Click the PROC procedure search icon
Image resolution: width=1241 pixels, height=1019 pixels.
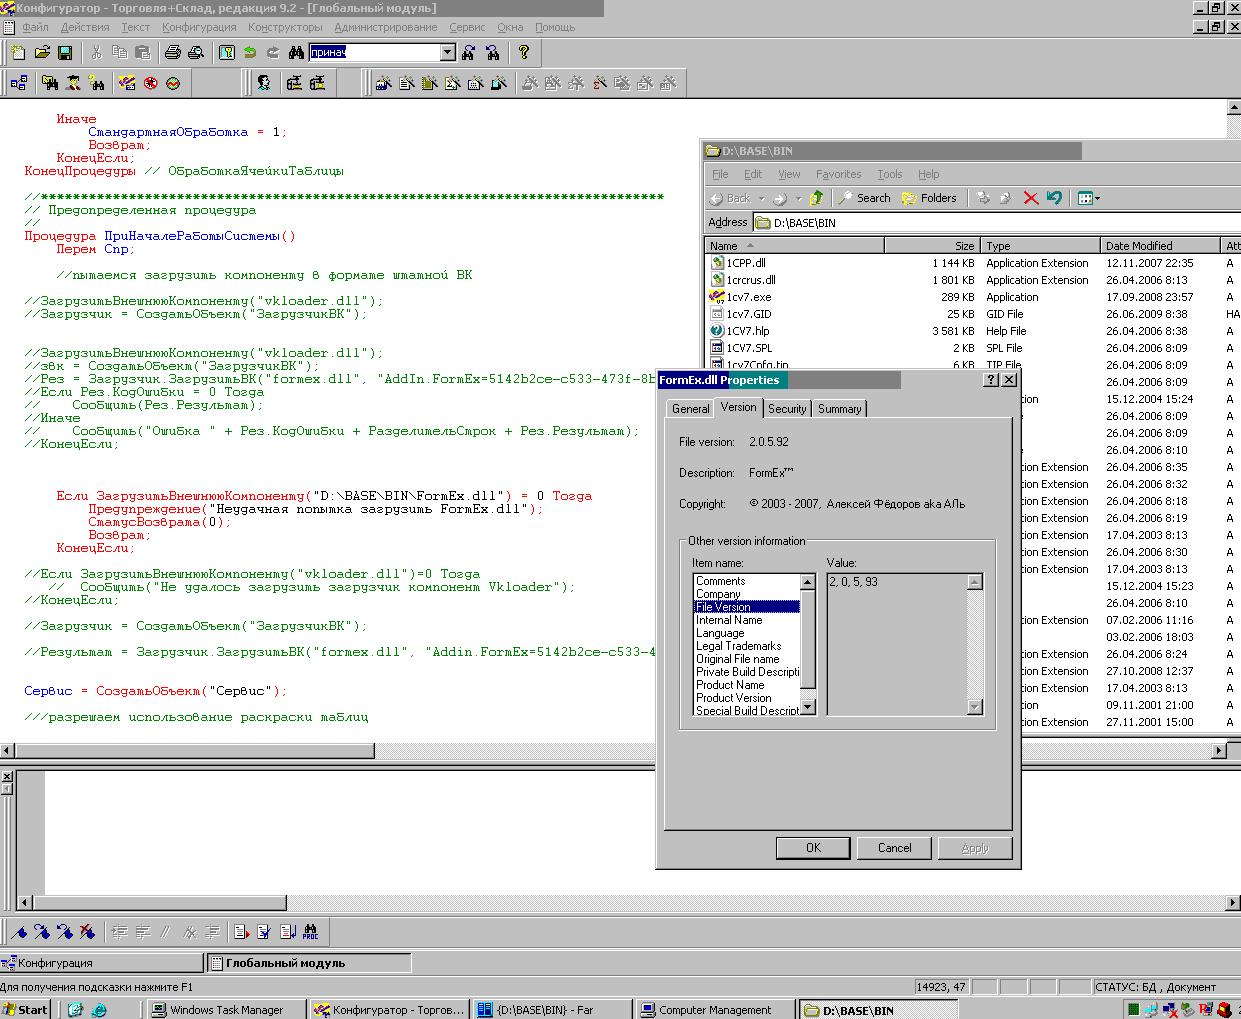310,932
